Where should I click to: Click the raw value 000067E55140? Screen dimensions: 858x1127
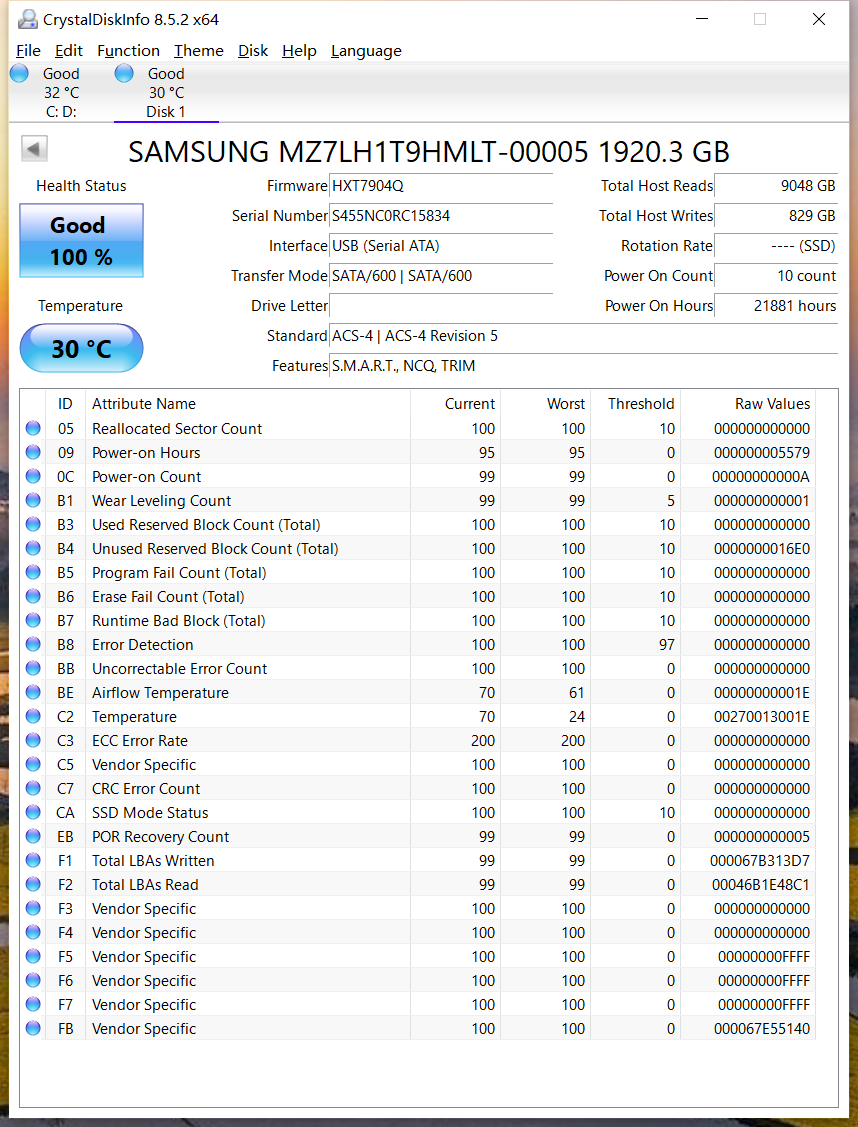[x=762, y=1029]
